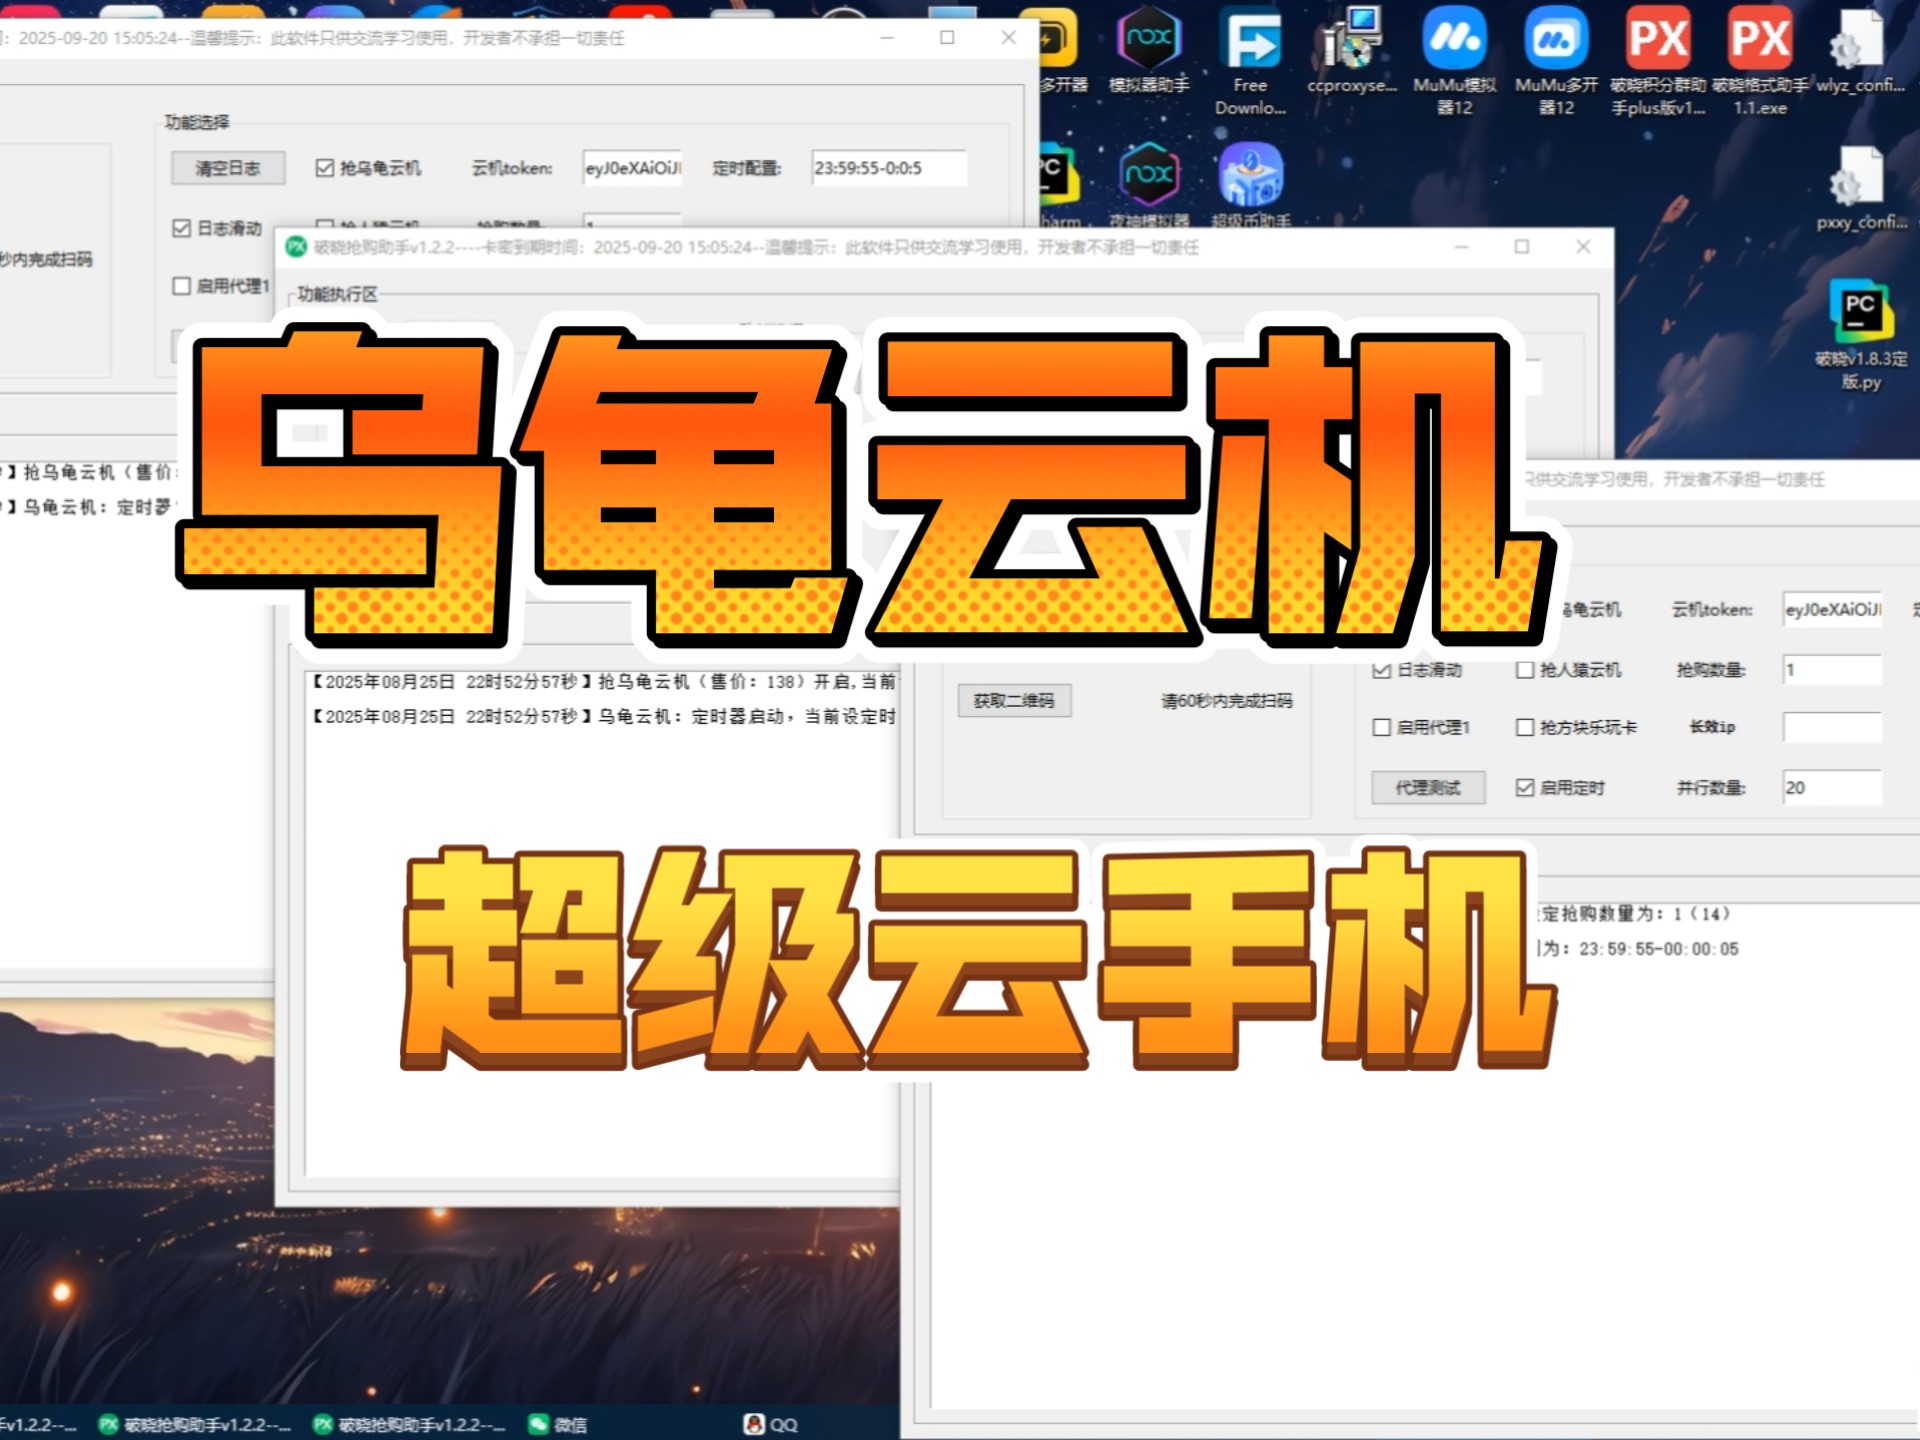The width and height of the screenshot is (1920, 1440).
Task: Select the pxxy_confi config file icon
Action: 1861,188
